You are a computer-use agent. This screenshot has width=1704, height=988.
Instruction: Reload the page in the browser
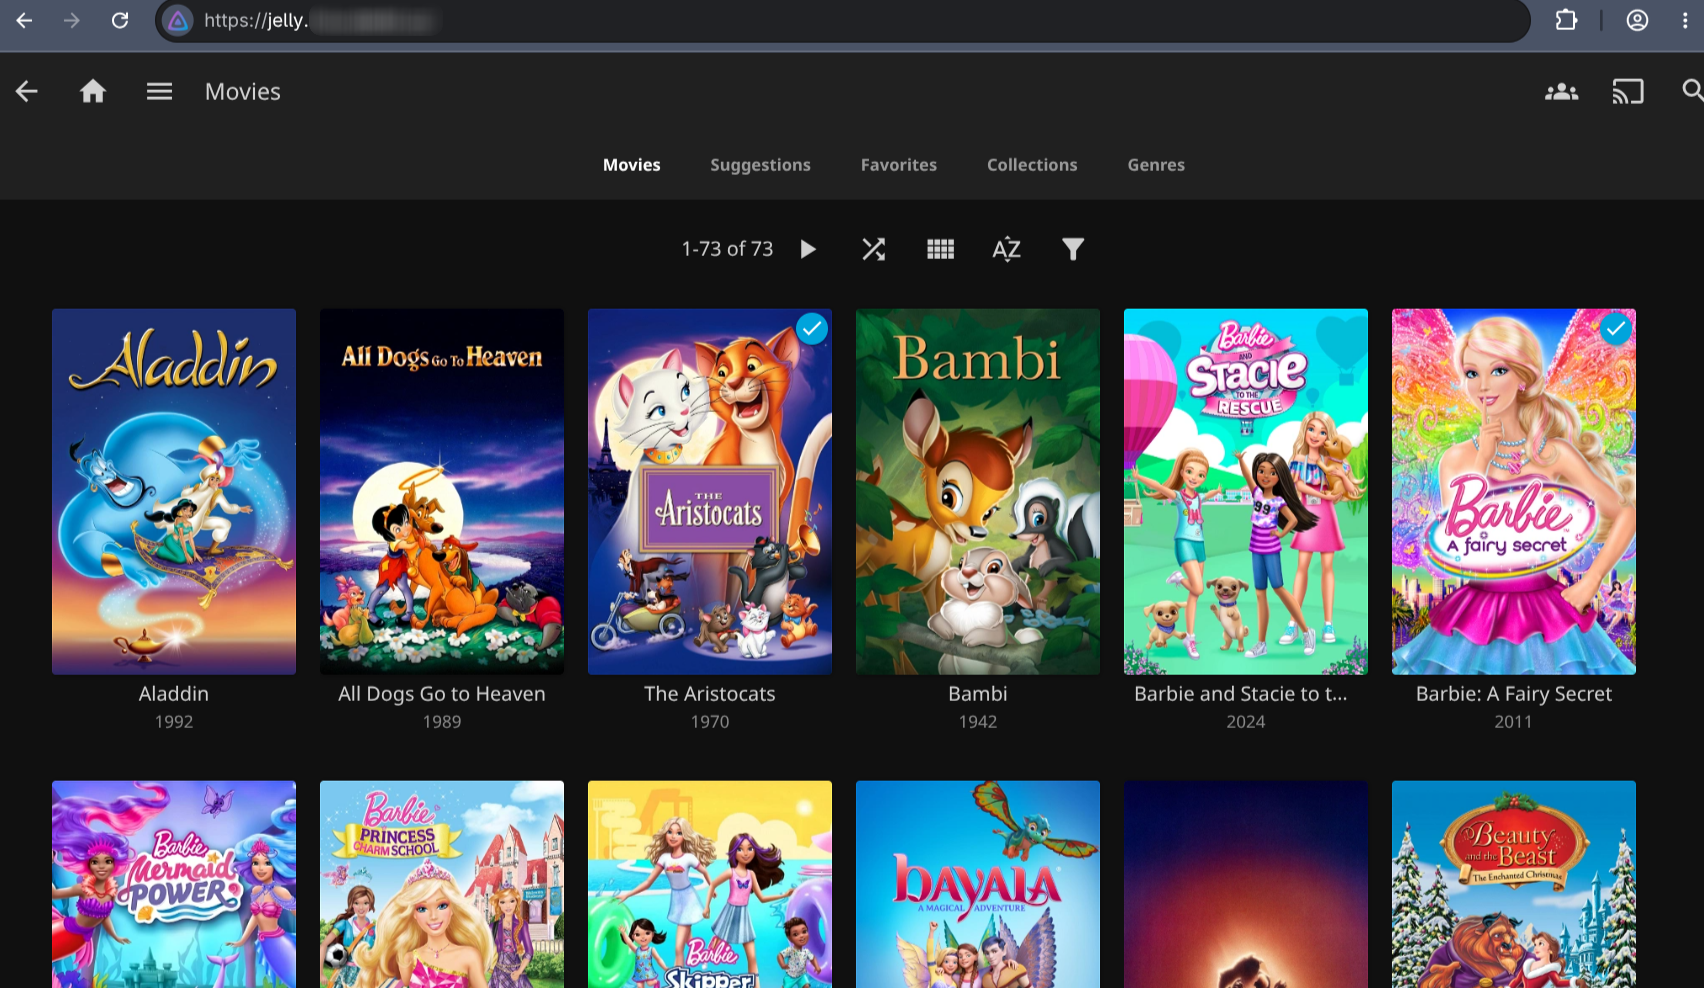[120, 20]
